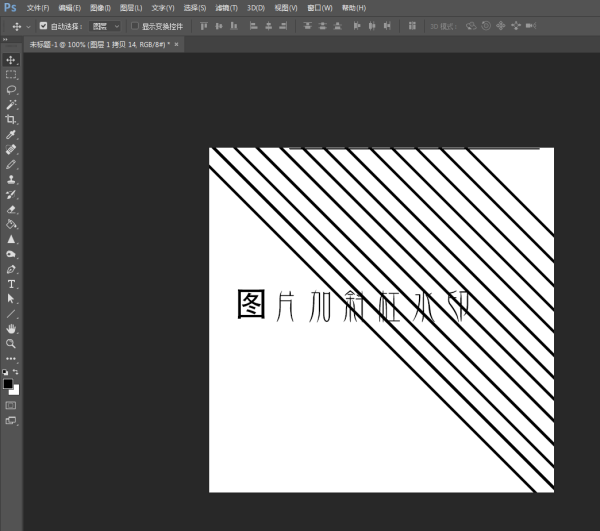Open the extra tools ellipsis menu
Screen dimensions: 600x531
11,359
